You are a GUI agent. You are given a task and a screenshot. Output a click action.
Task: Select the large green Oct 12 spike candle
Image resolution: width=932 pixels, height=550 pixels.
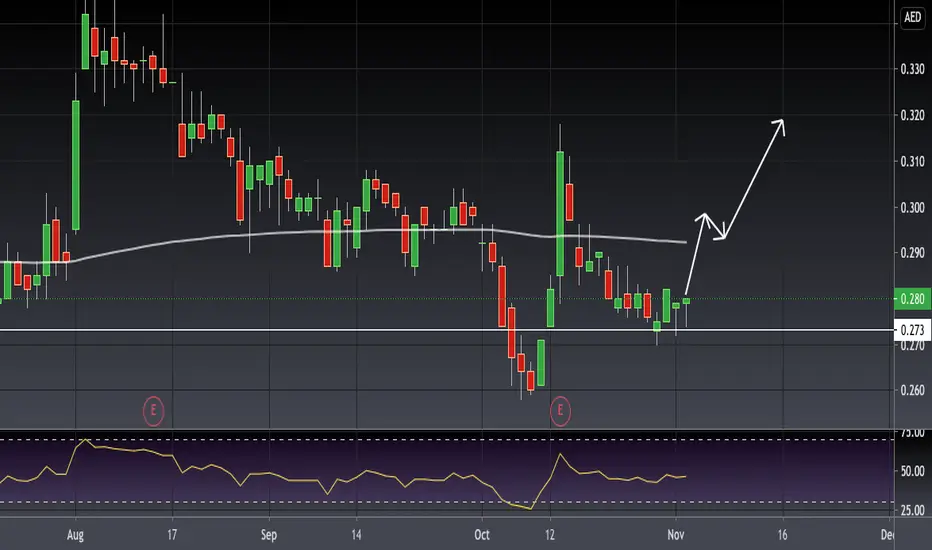[560, 213]
